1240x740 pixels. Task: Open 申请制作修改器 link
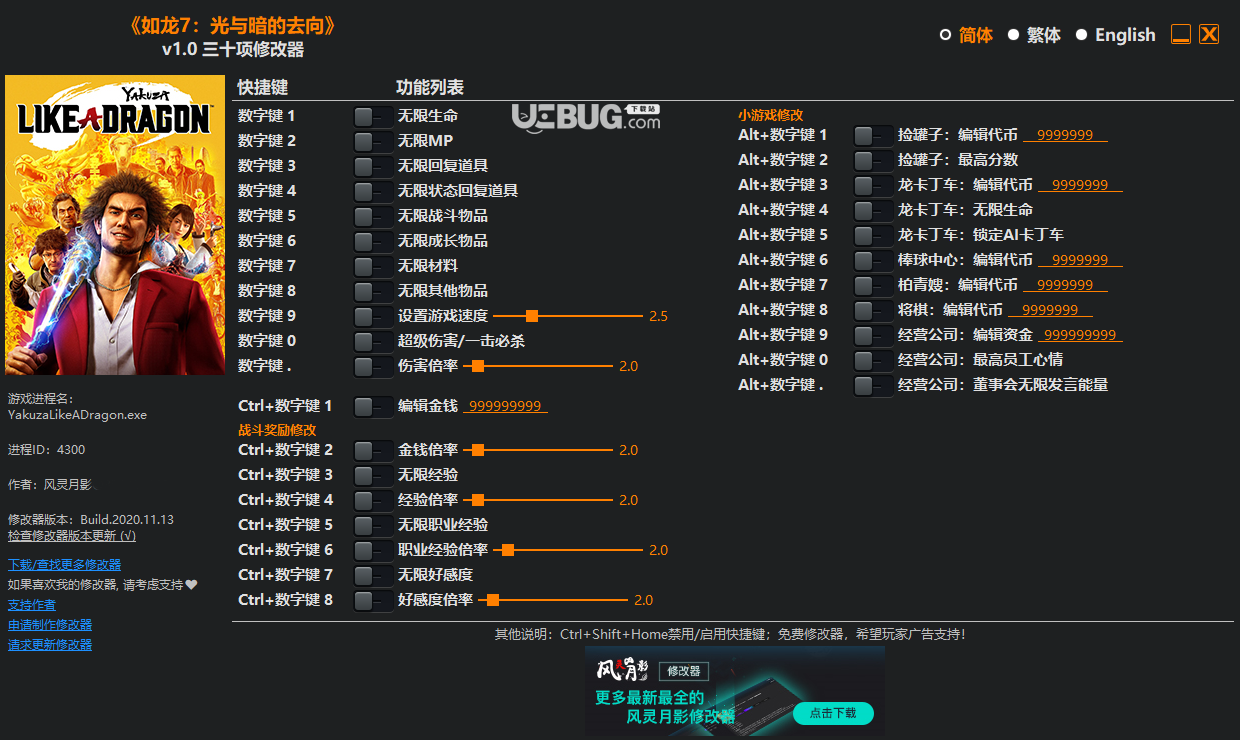tap(50, 625)
